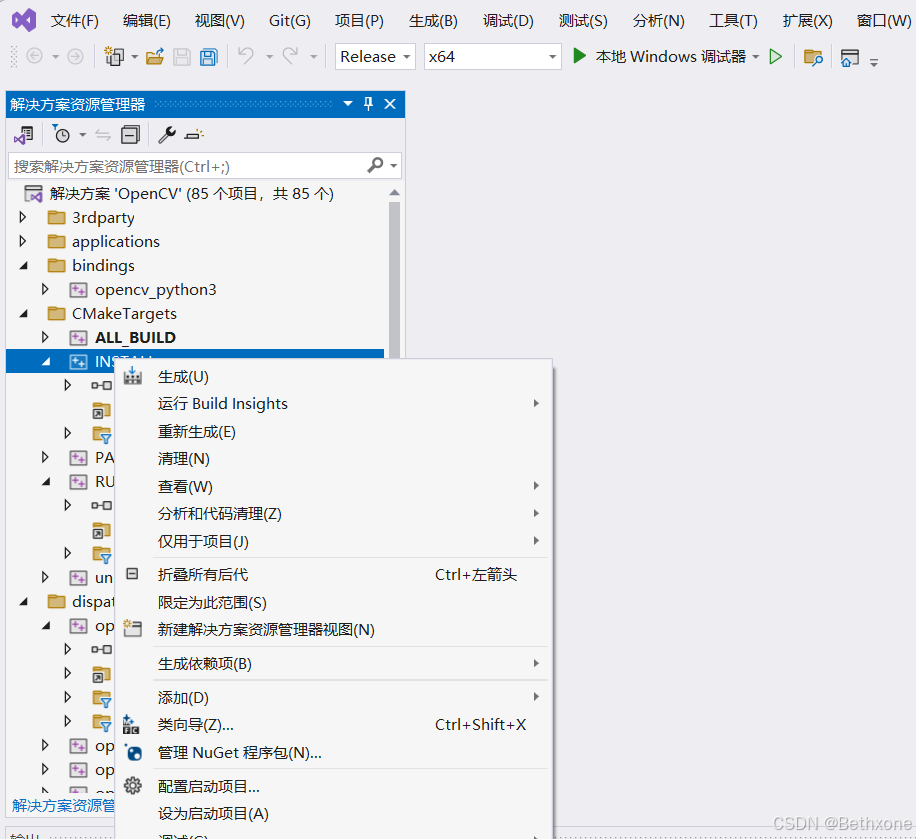916x839 pixels.
Task: Choose 限定为此范围(S) menu entry
Action: tap(333, 602)
